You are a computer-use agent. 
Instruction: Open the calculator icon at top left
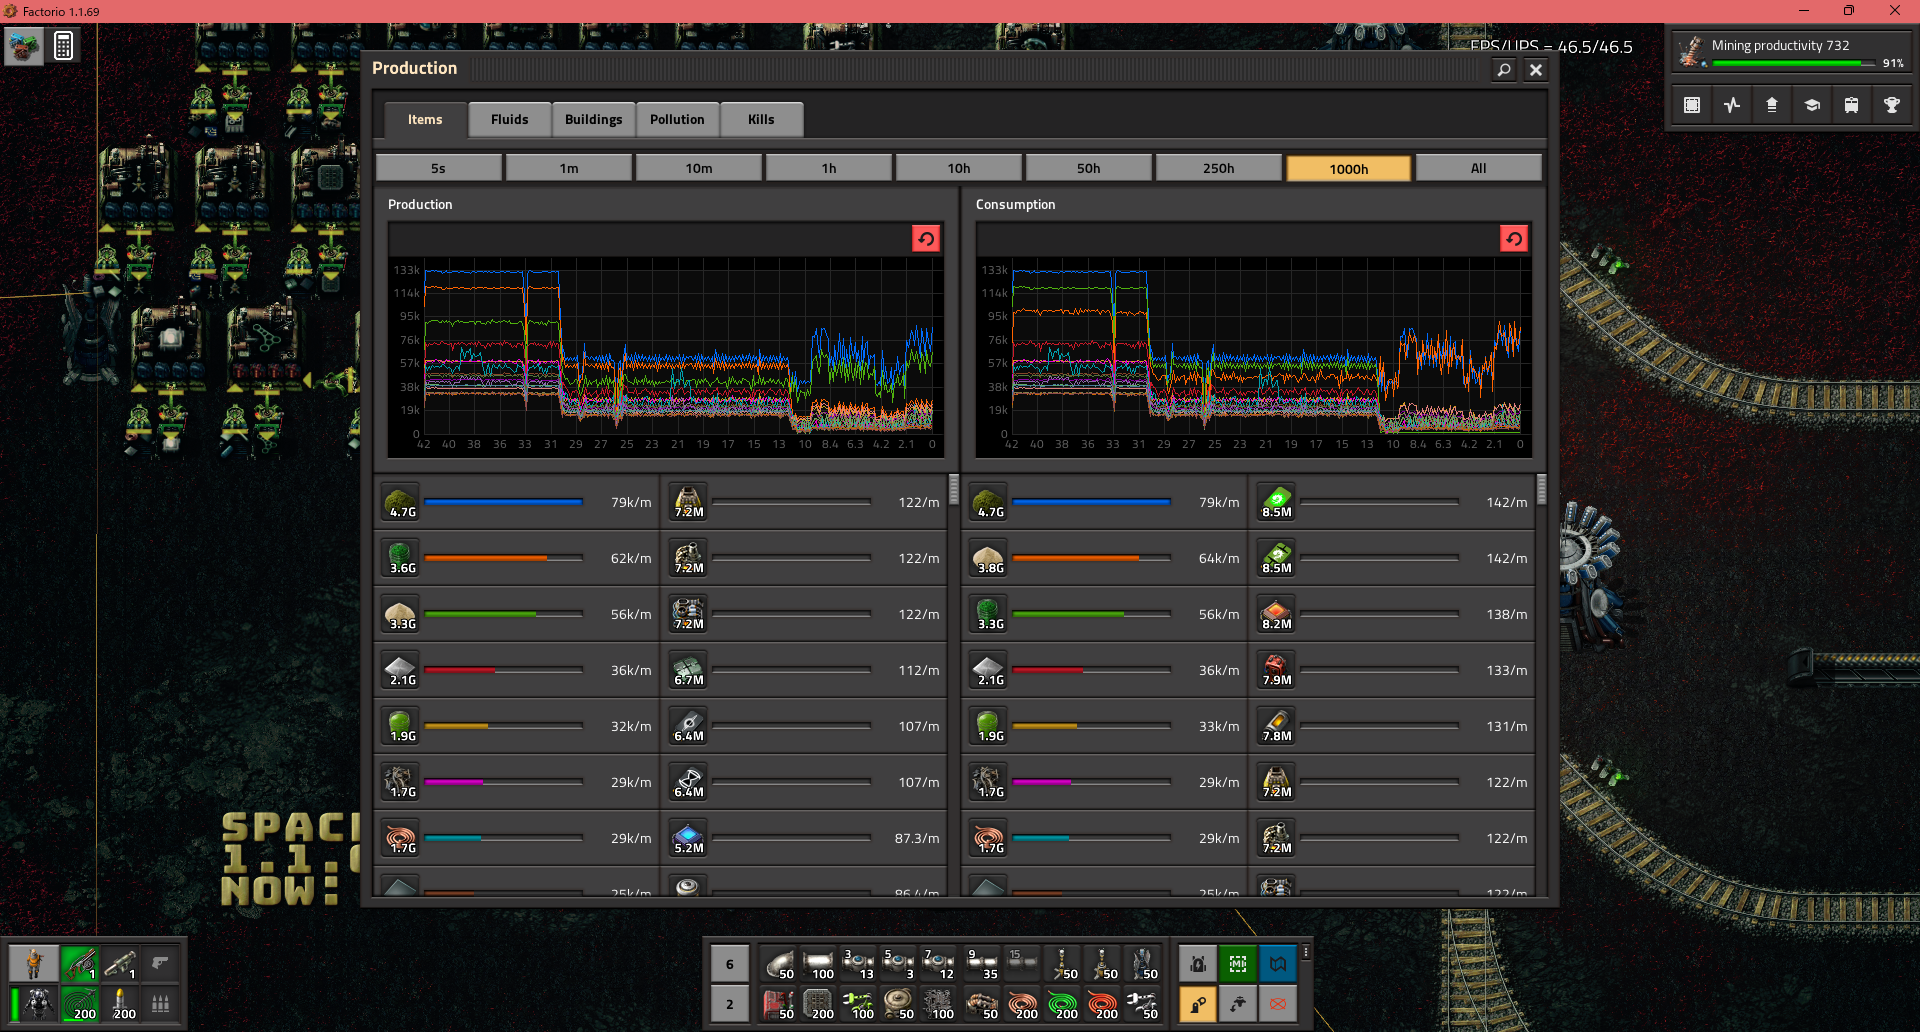tap(64, 46)
